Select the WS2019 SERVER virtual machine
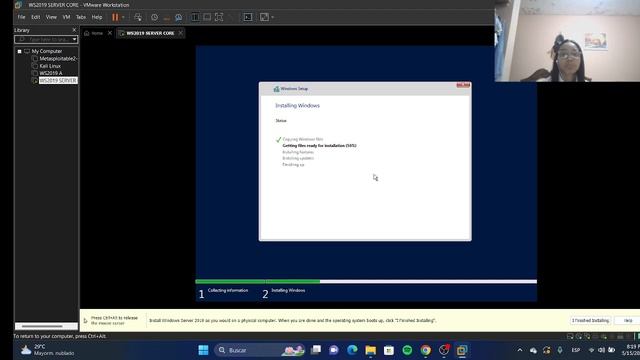 (x=58, y=80)
